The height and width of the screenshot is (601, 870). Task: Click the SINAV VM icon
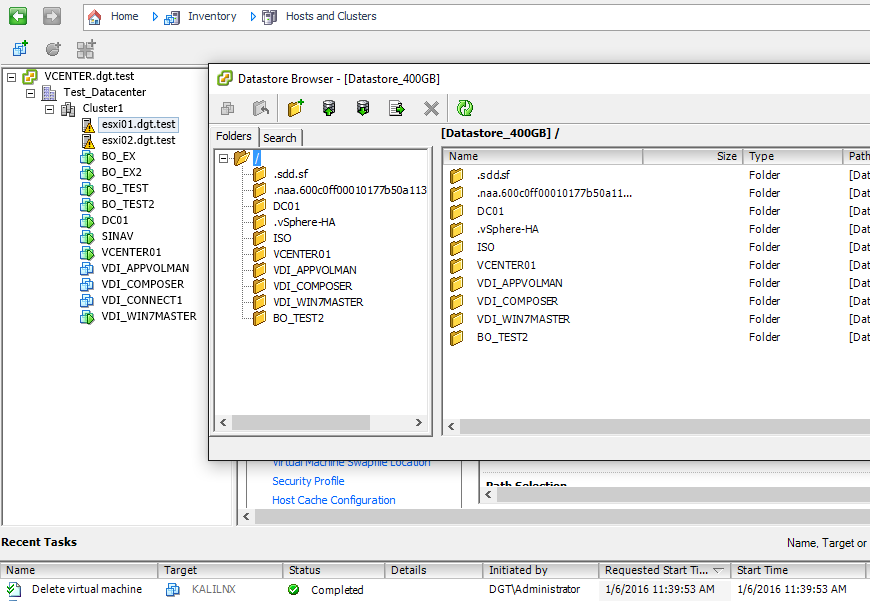pos(87,237)
